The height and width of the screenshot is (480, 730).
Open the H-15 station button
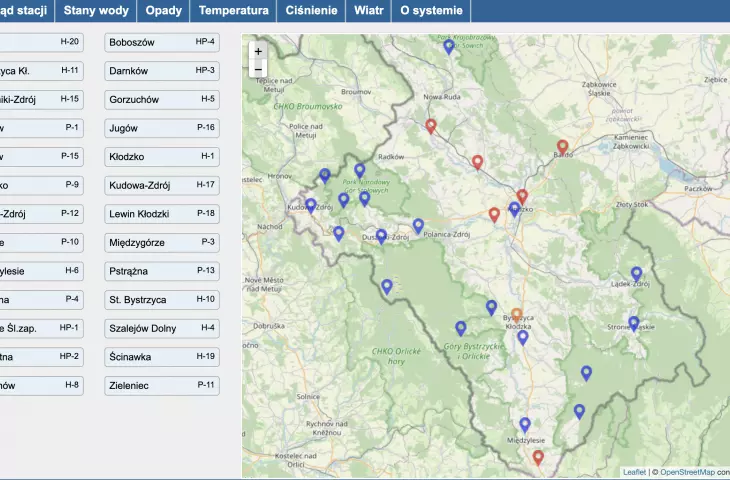click(x=41, y=100)
